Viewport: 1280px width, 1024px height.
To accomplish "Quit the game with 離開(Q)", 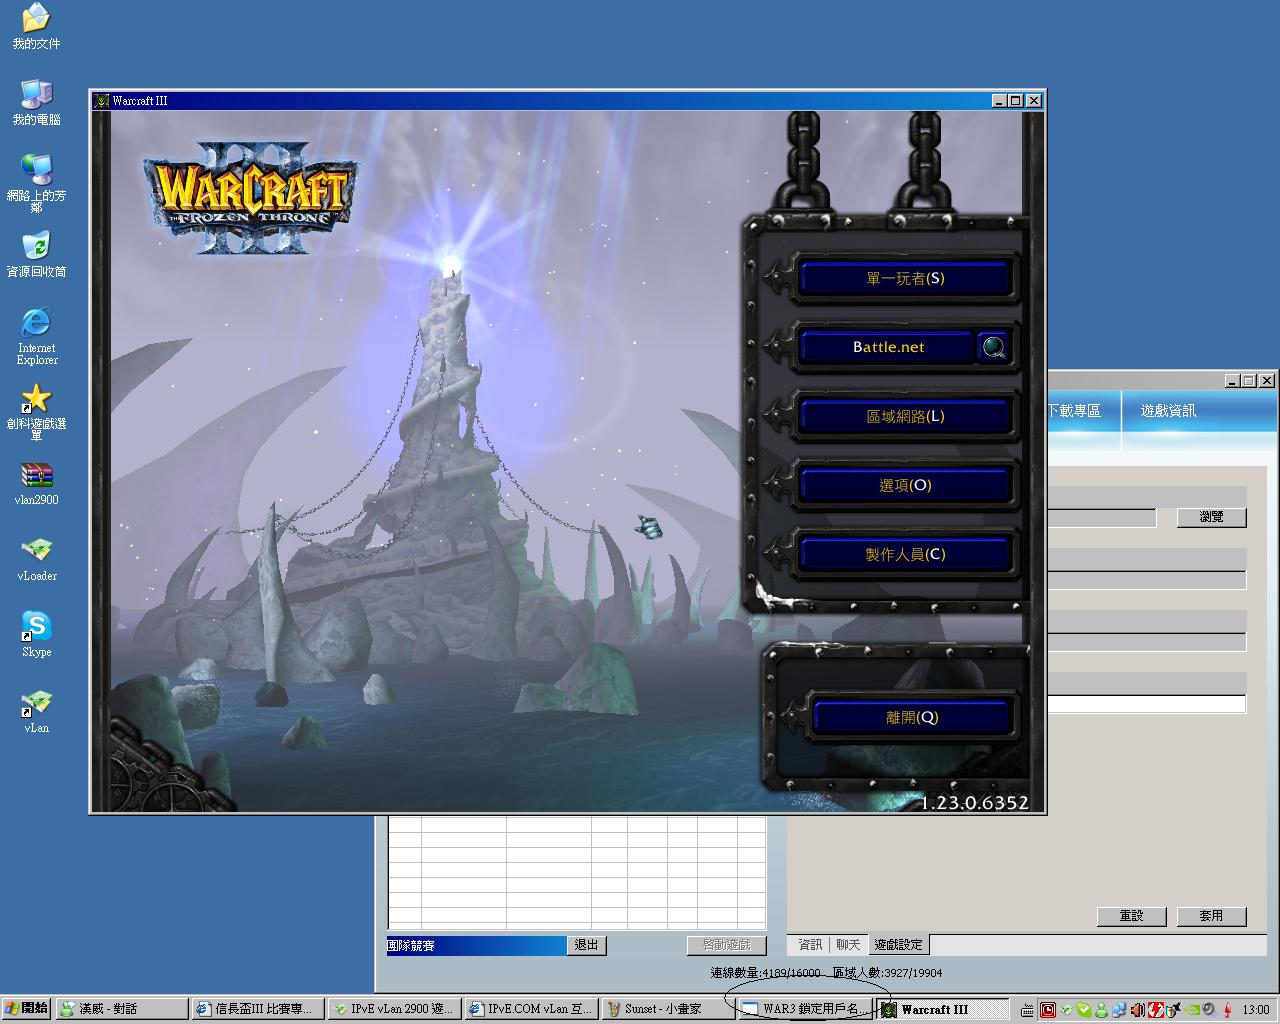I will coord(912,717).
